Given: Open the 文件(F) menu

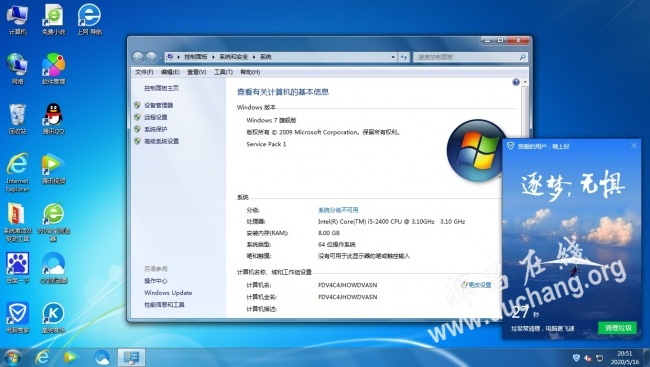Looking at the screenshot, I should coord(144,72).
